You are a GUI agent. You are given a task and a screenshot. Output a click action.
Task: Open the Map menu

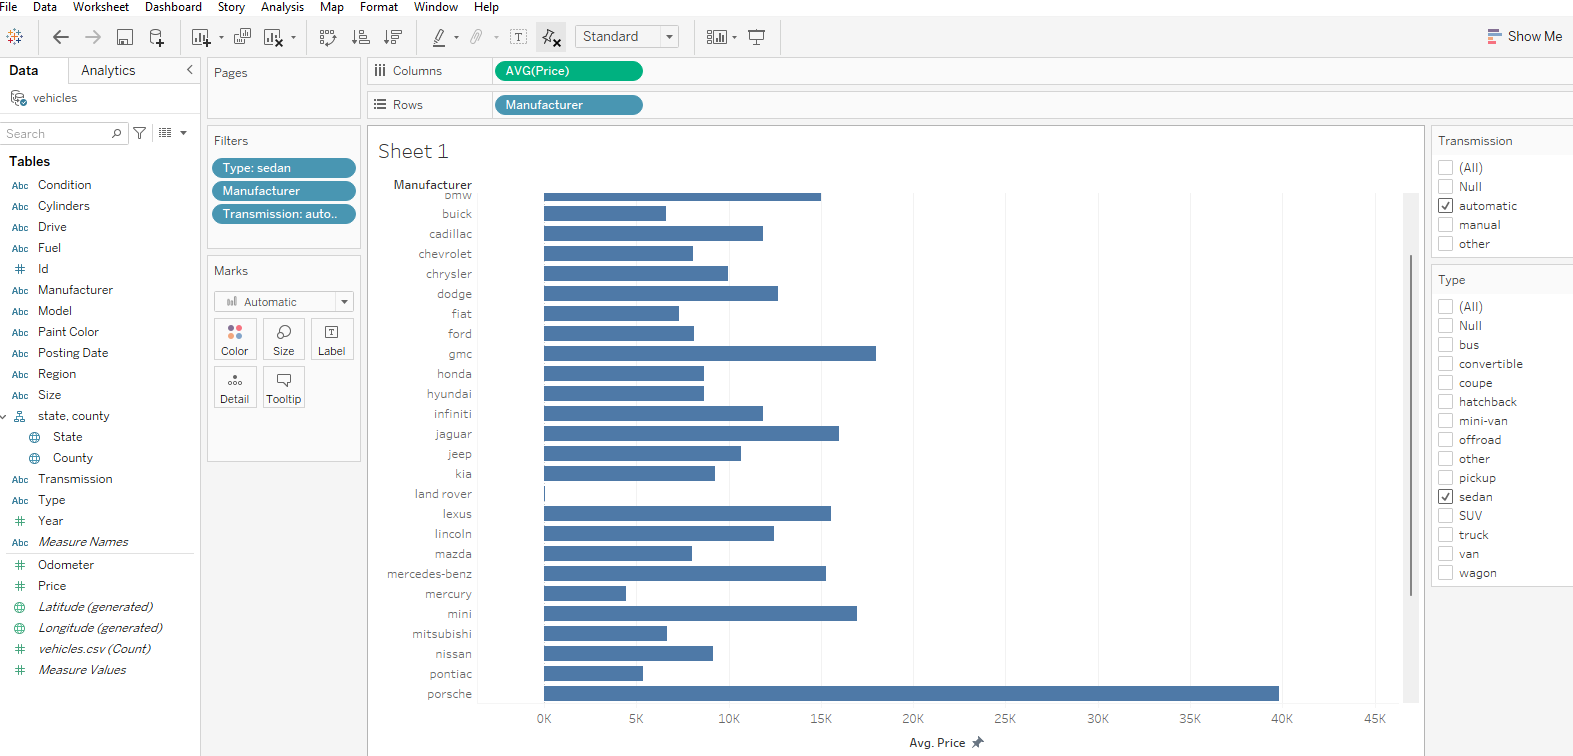click(332, 7)
